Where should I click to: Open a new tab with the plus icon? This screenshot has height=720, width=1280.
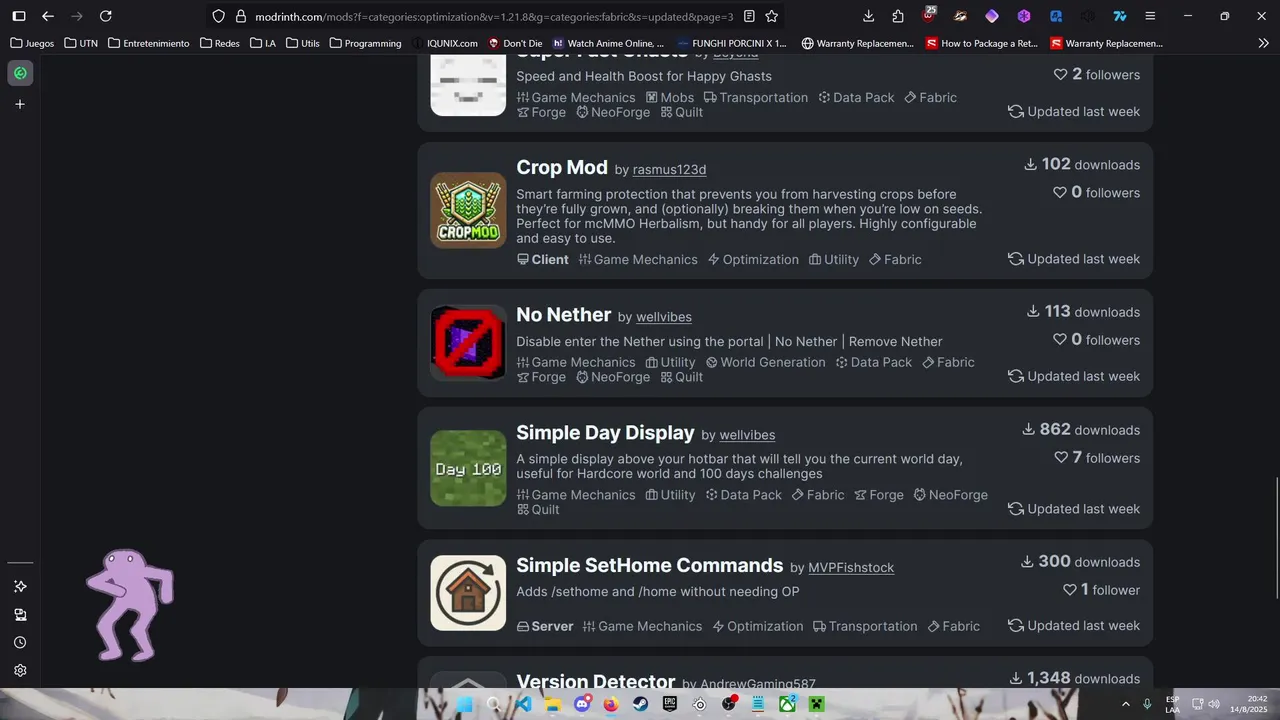click(20, 104)
